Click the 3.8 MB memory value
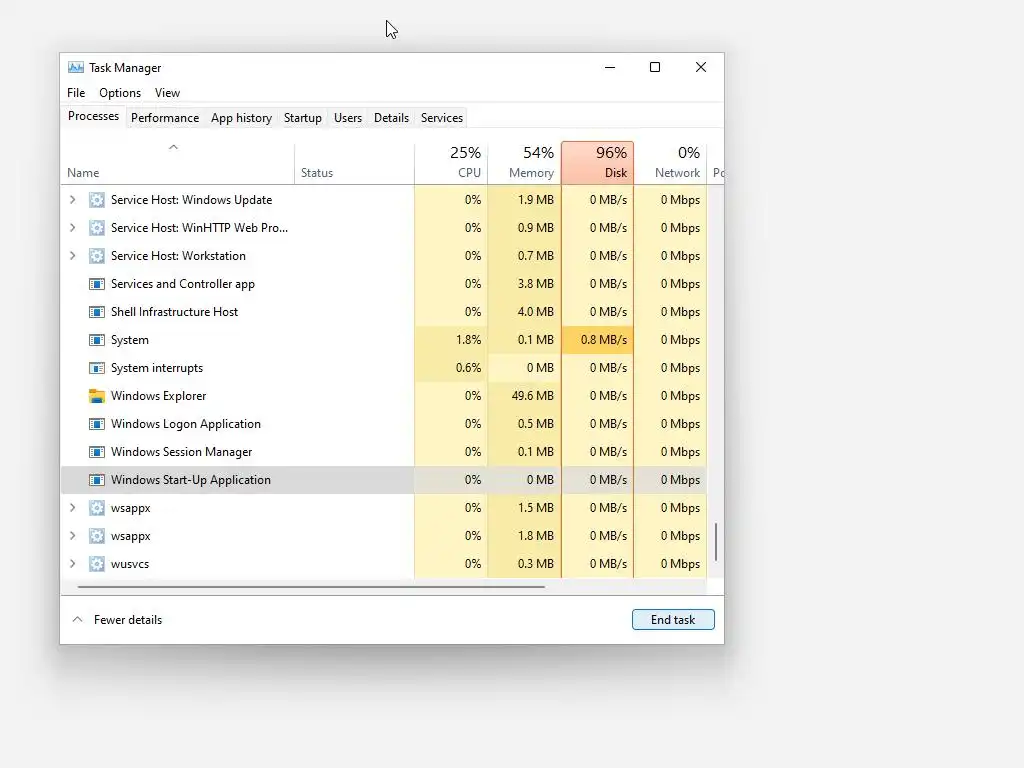1024x768 pixels. pos(536,284)
